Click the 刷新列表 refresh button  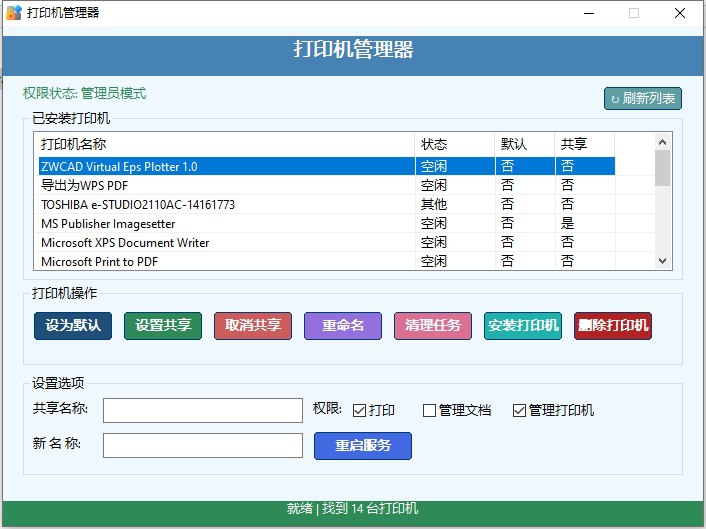pos(643,98)
